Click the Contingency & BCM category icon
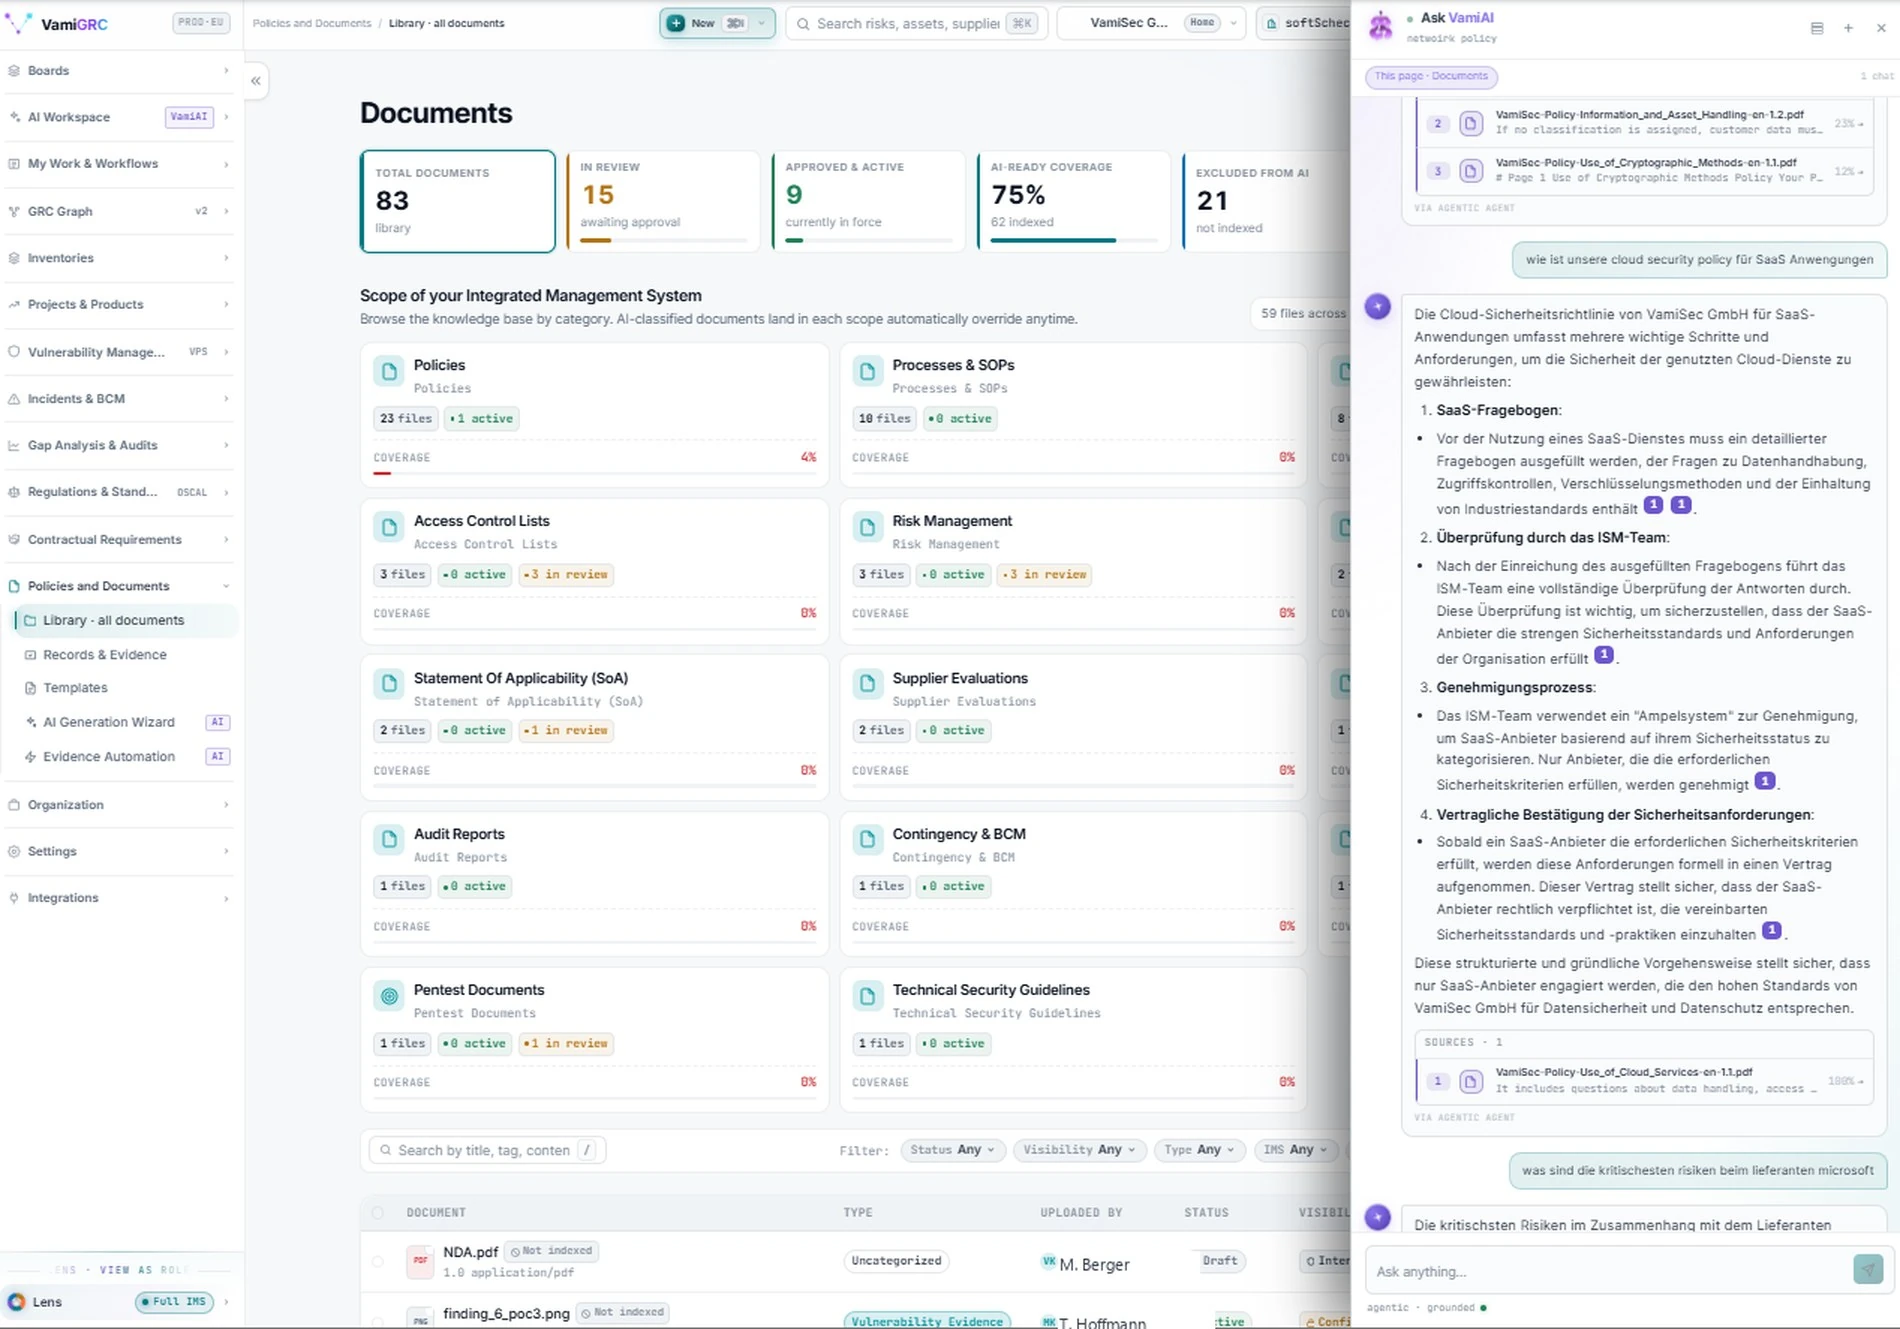 (867, 840)
